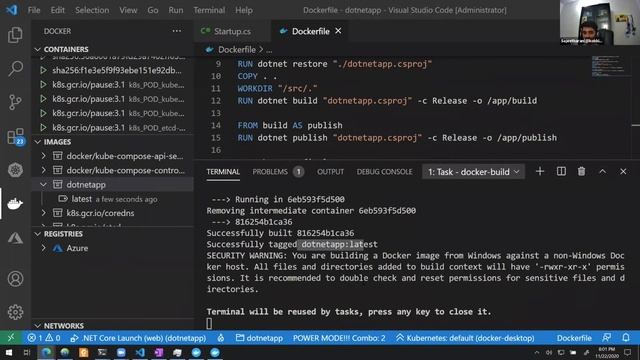The image size is (640, 360).
Task: Open the Help menu
Action: tap(244, 10)
